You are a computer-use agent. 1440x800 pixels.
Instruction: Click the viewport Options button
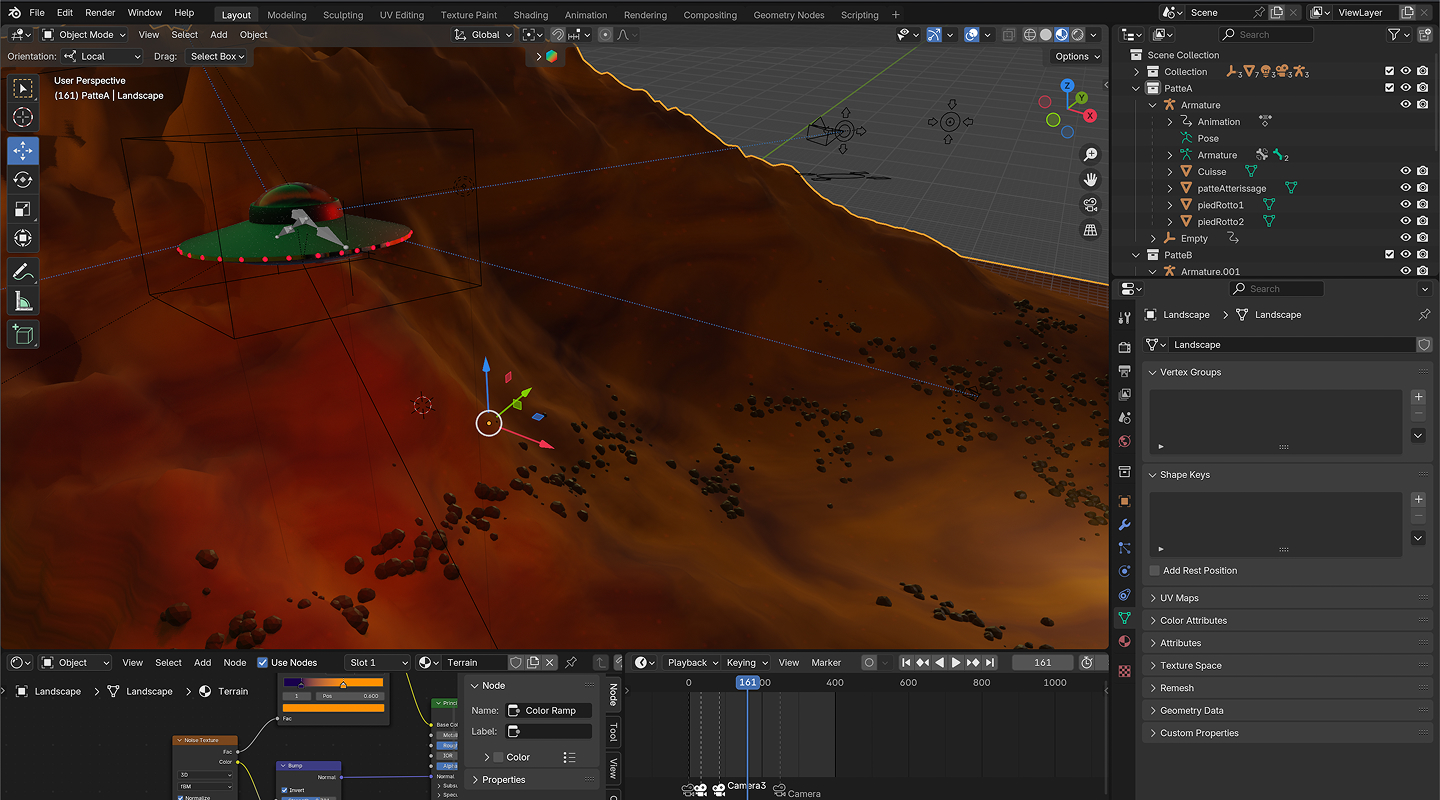pyautogui.click(x=1076, y=57)
